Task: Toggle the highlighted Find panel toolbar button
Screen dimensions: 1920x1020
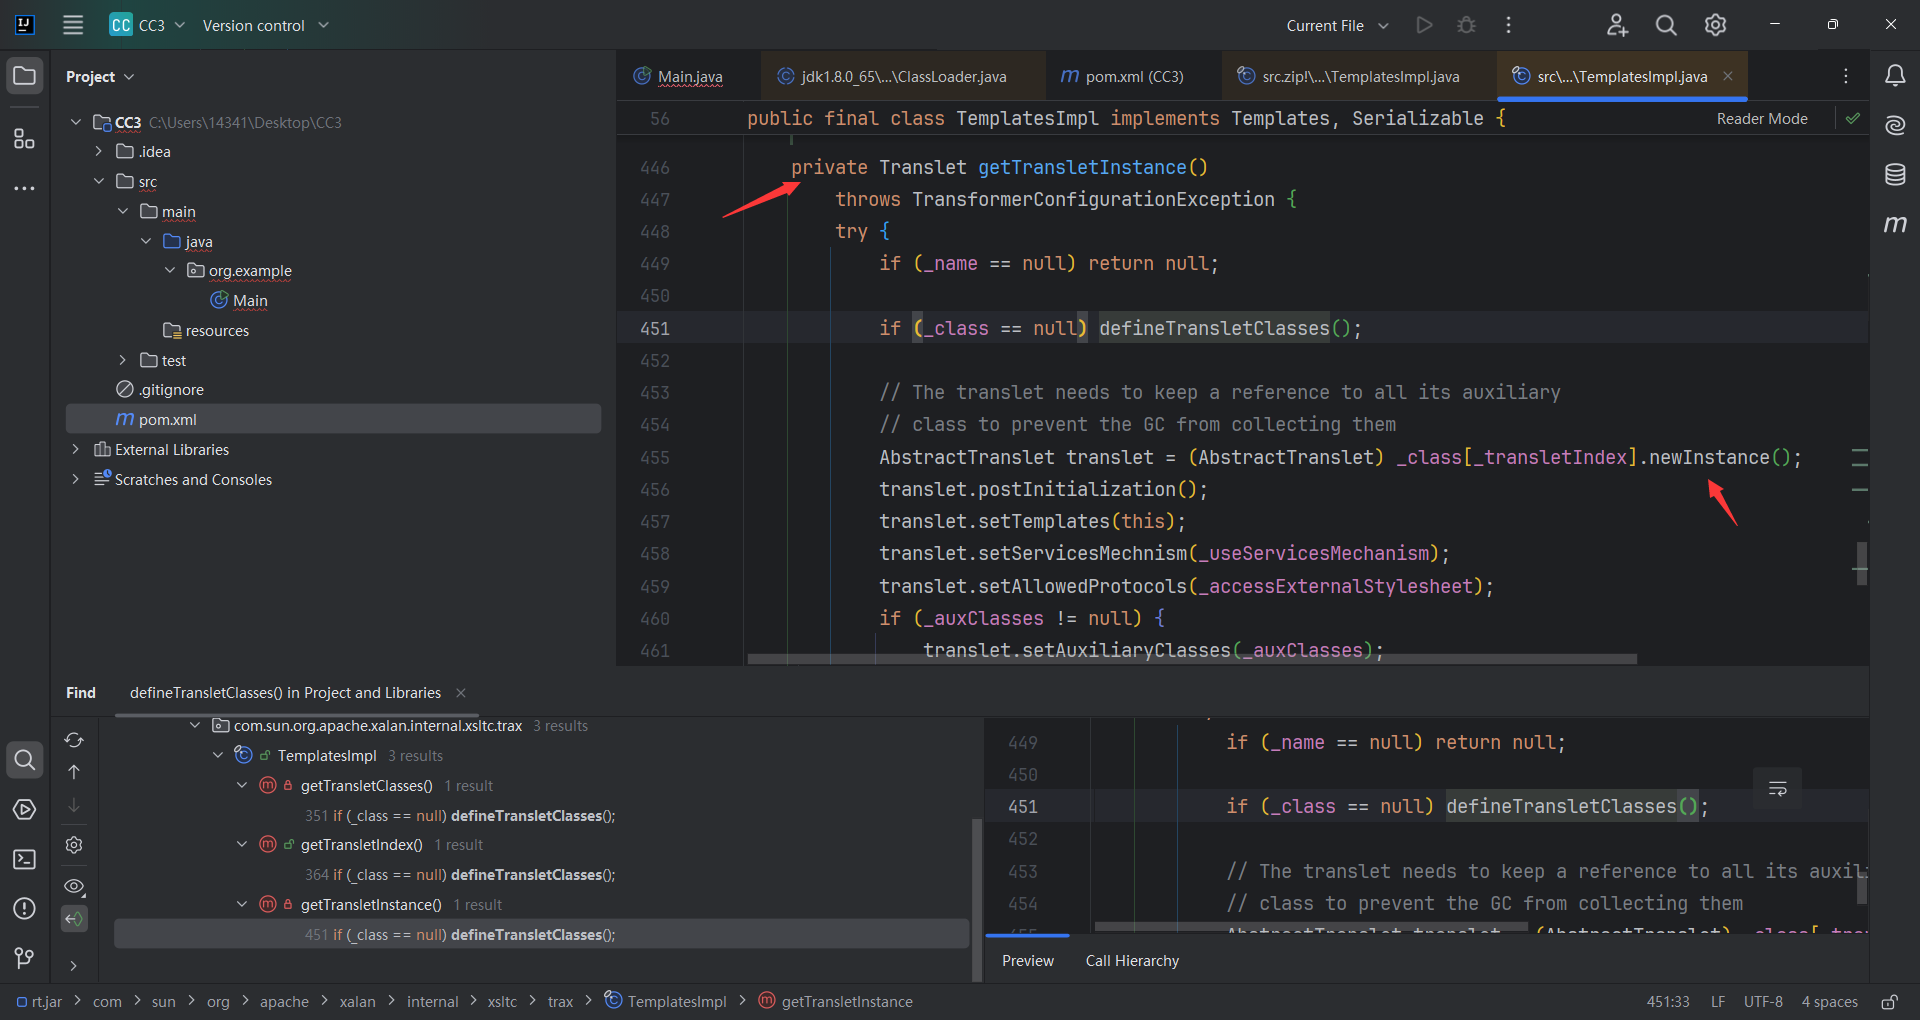Action: point(74,919)
